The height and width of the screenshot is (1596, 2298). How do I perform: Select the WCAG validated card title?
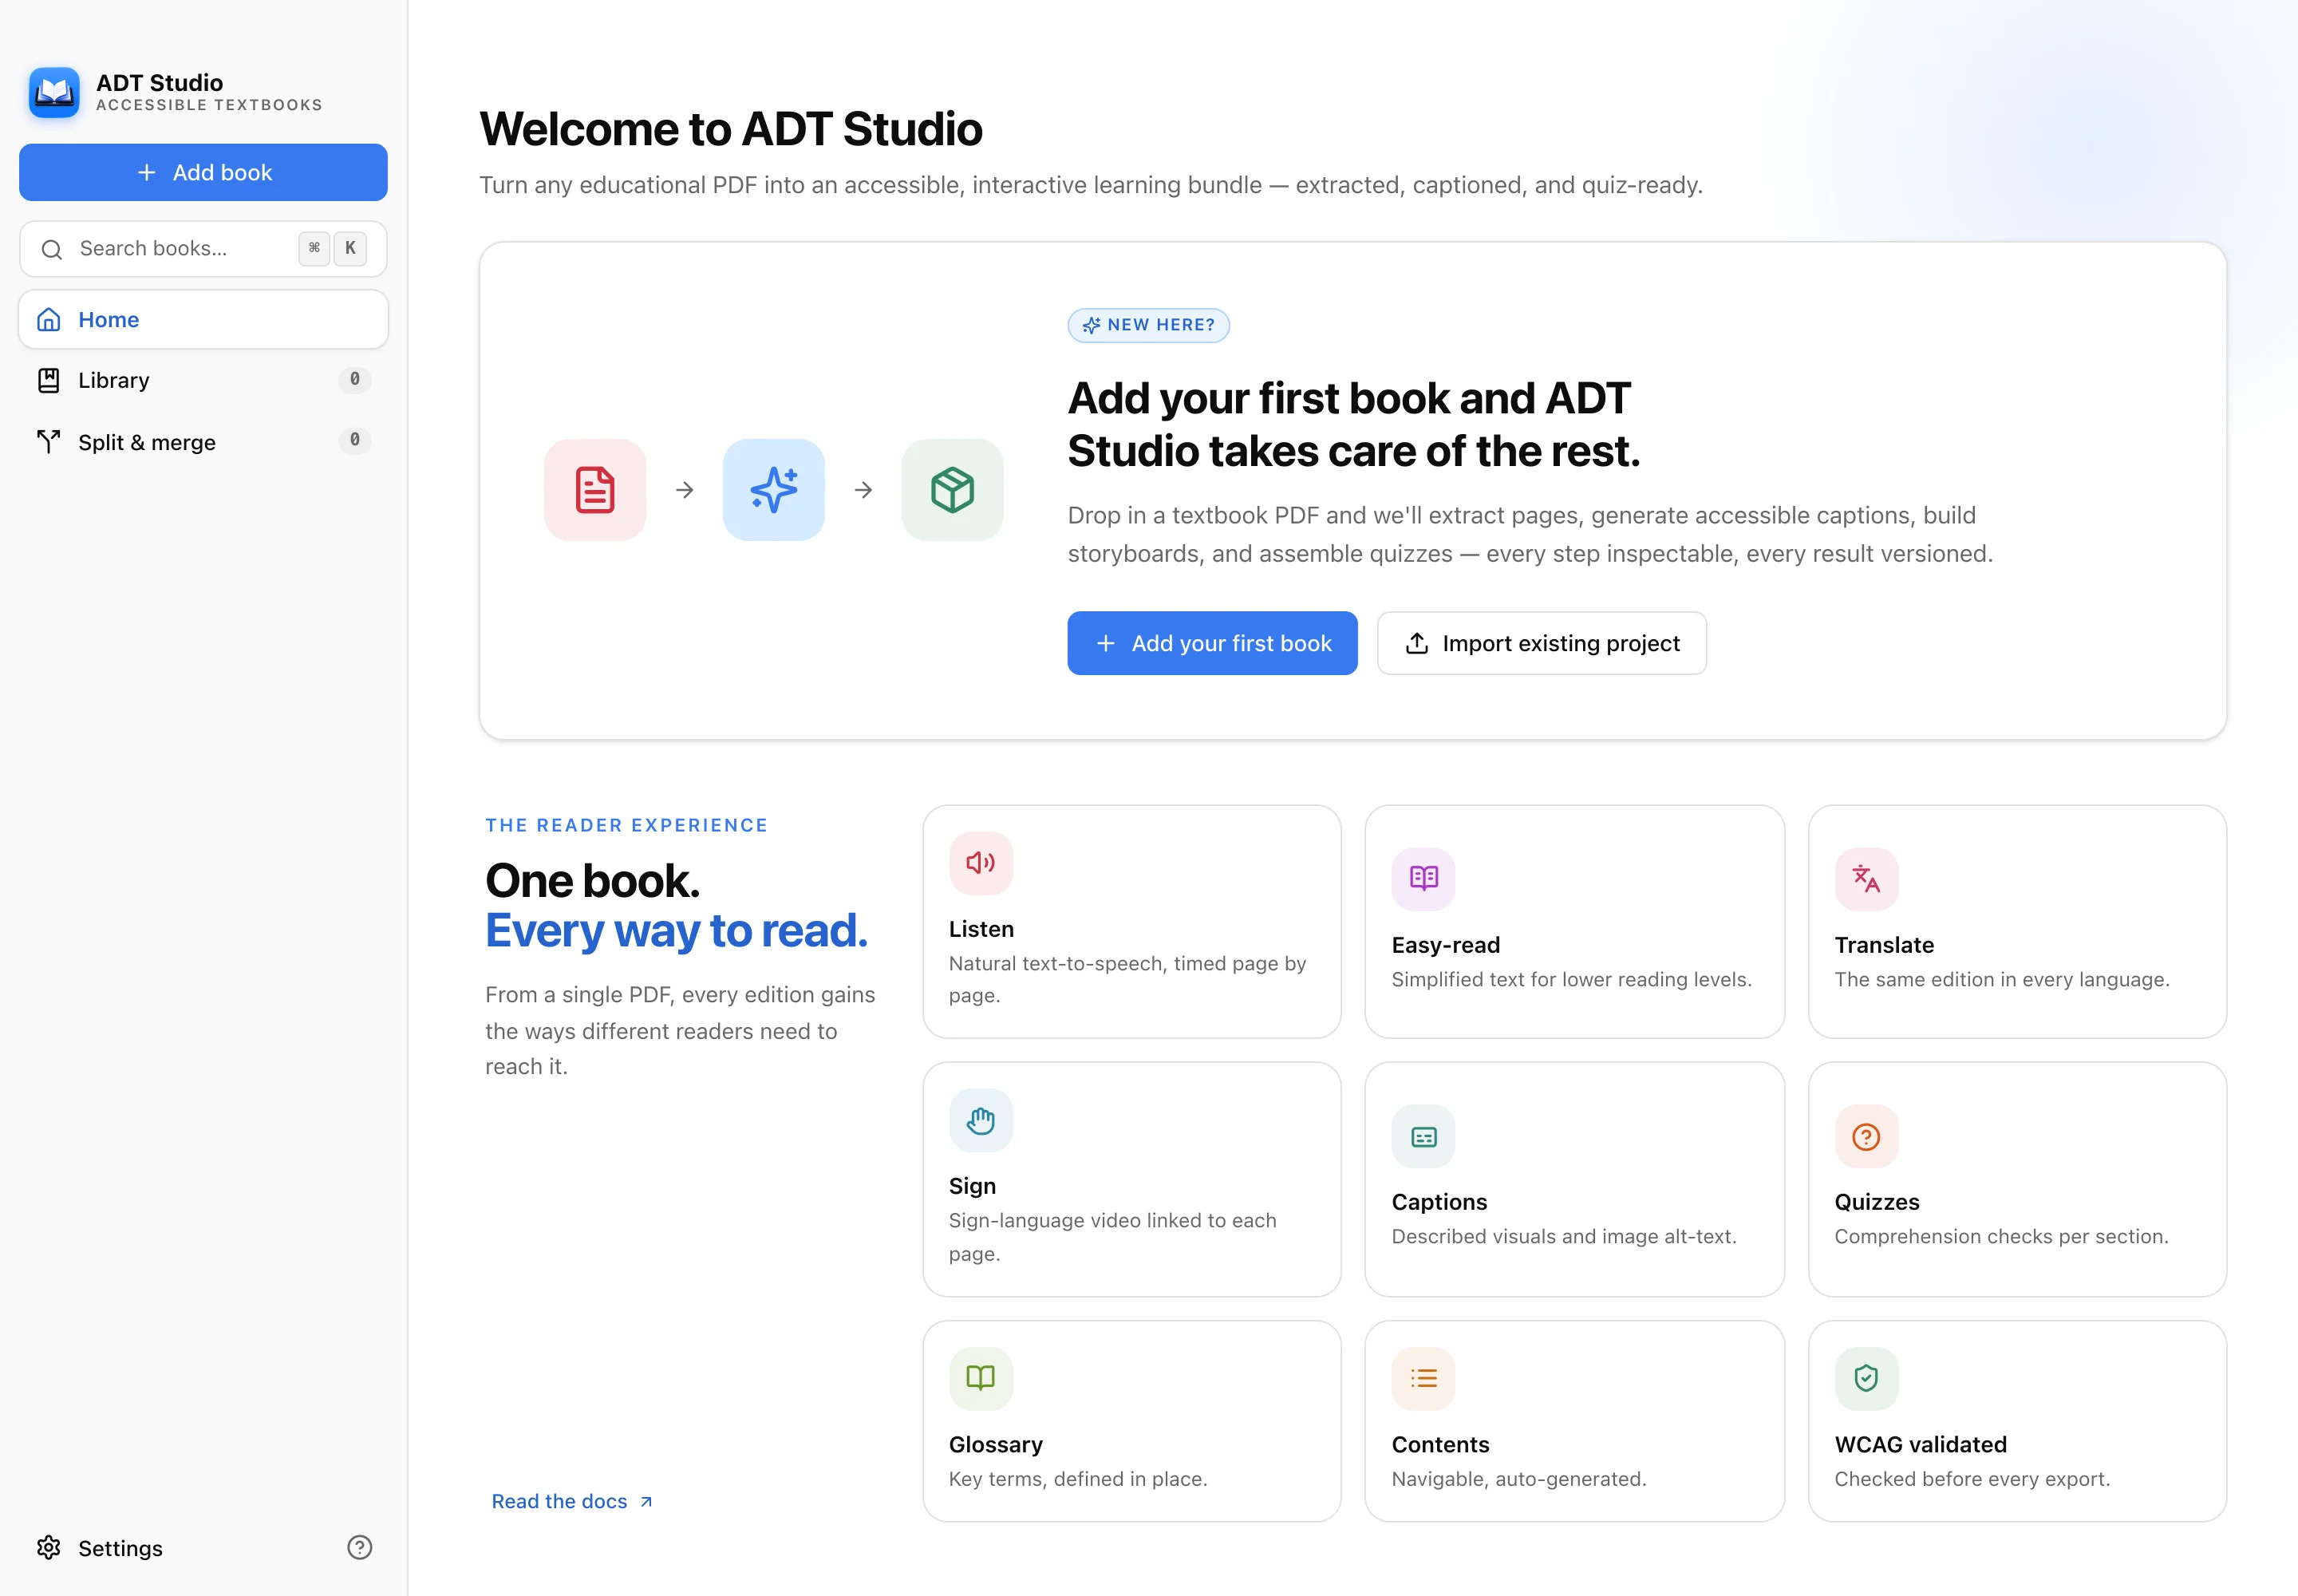(1920, 1444)
